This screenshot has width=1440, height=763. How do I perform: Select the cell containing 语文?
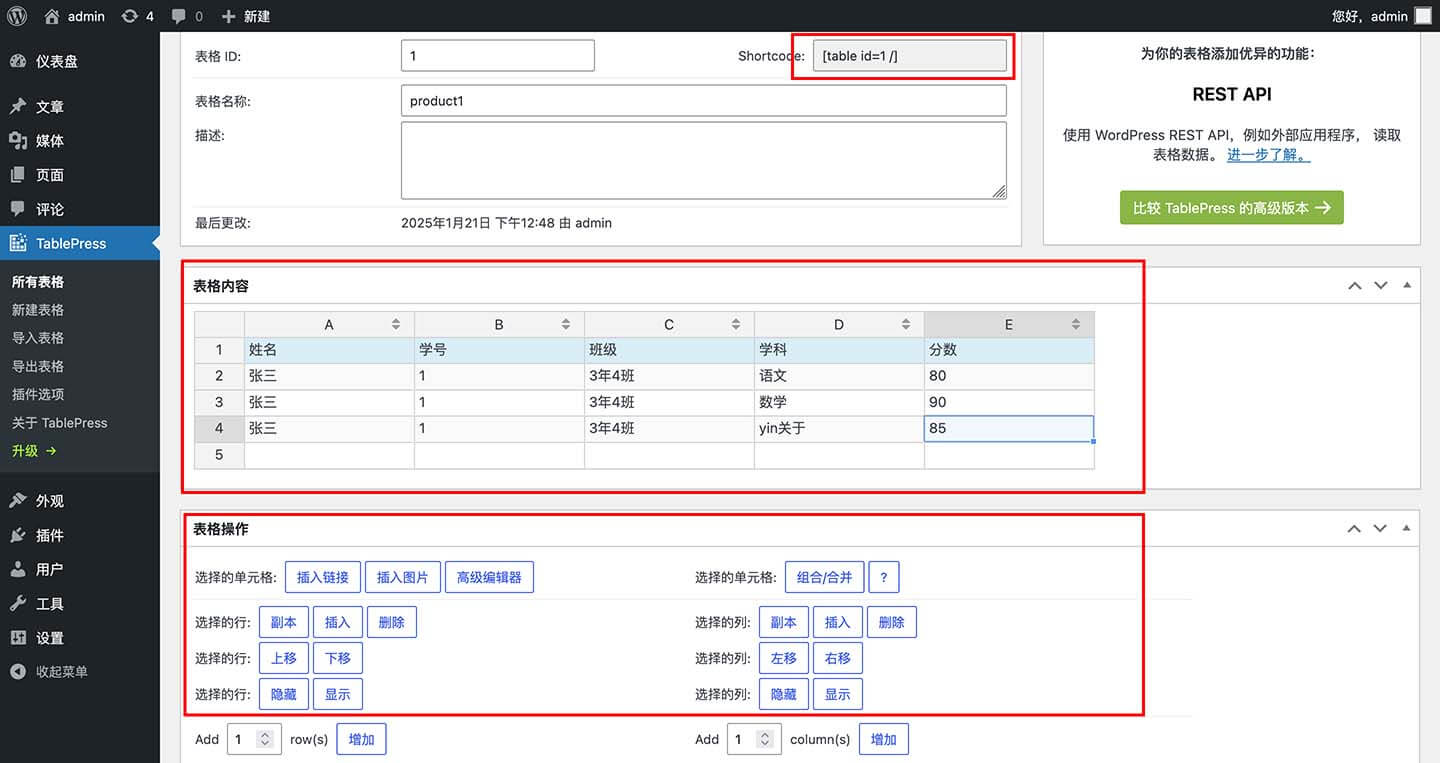pos(839,376)
